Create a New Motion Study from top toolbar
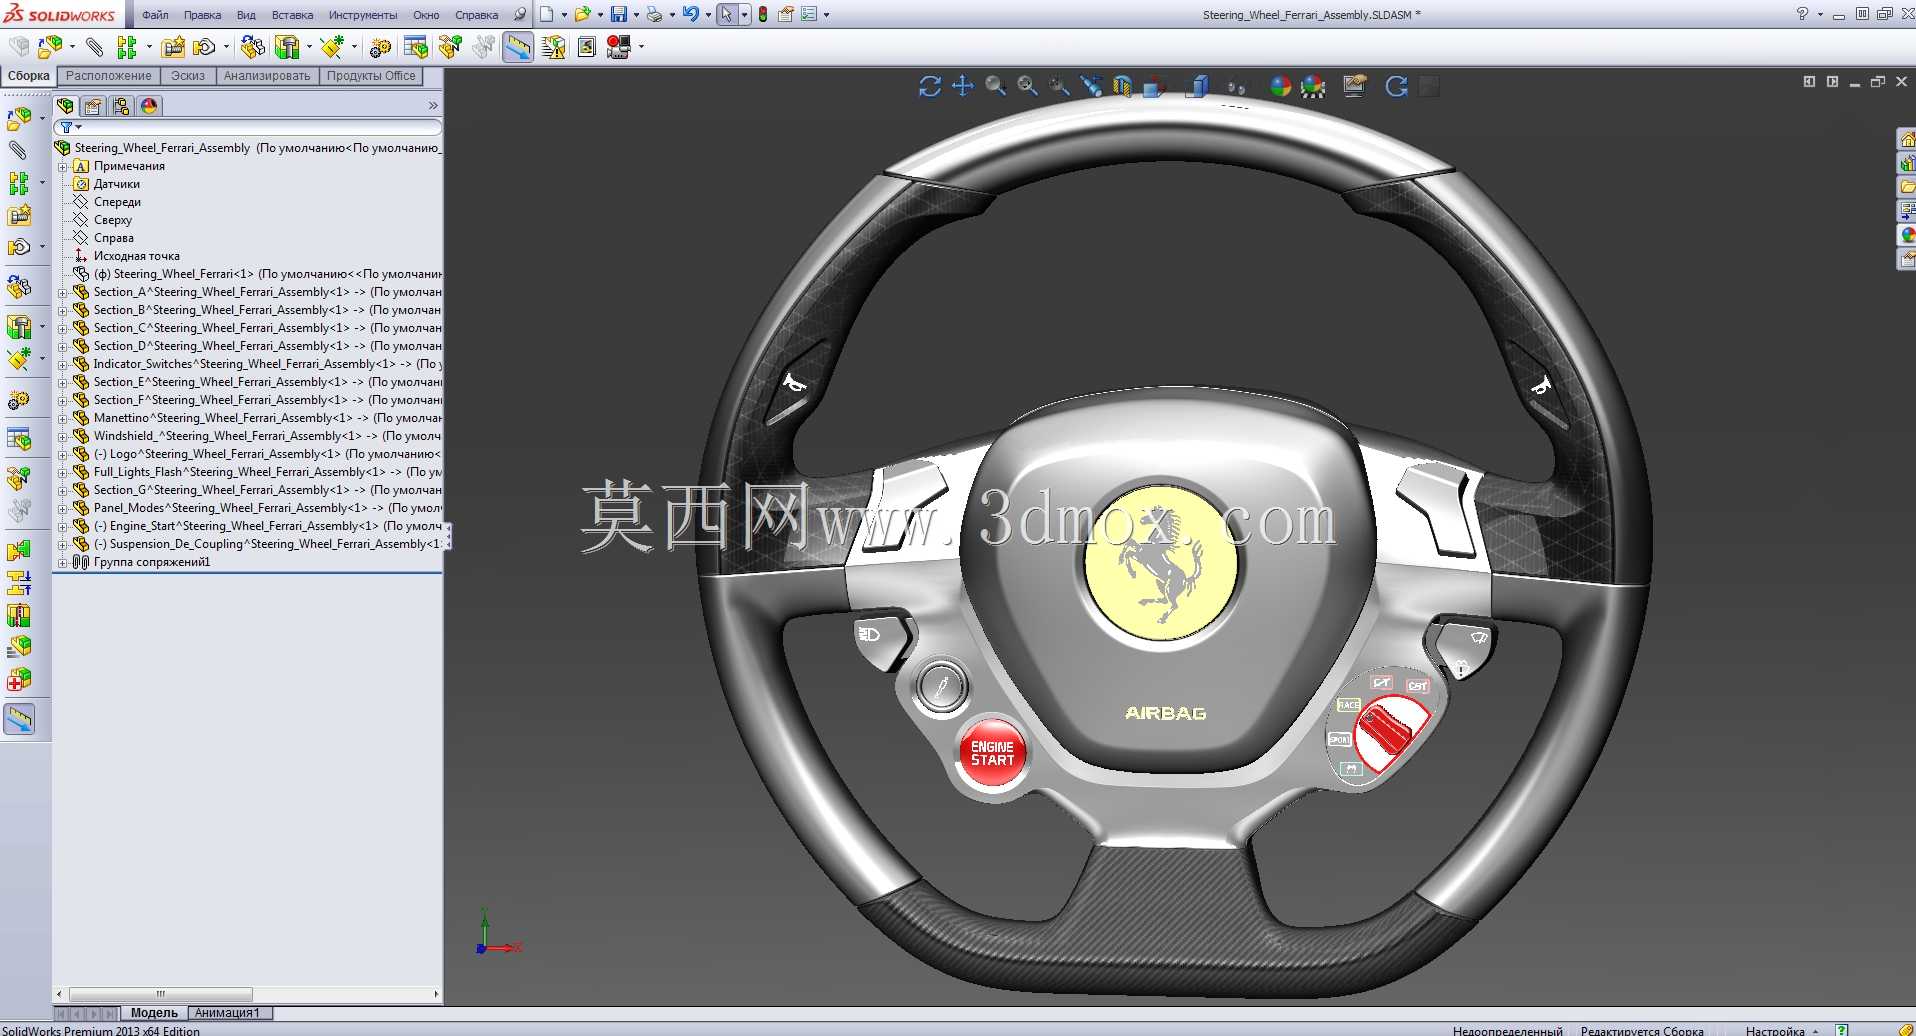The image size is (1916, 1036). 380,47
